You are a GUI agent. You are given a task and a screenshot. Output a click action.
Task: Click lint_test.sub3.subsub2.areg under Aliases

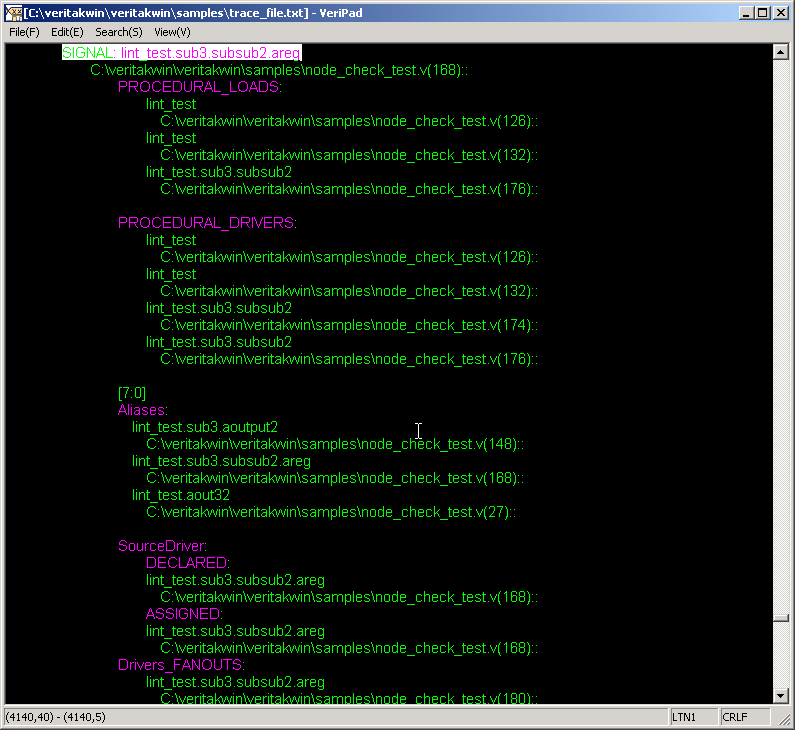[222, 461]
